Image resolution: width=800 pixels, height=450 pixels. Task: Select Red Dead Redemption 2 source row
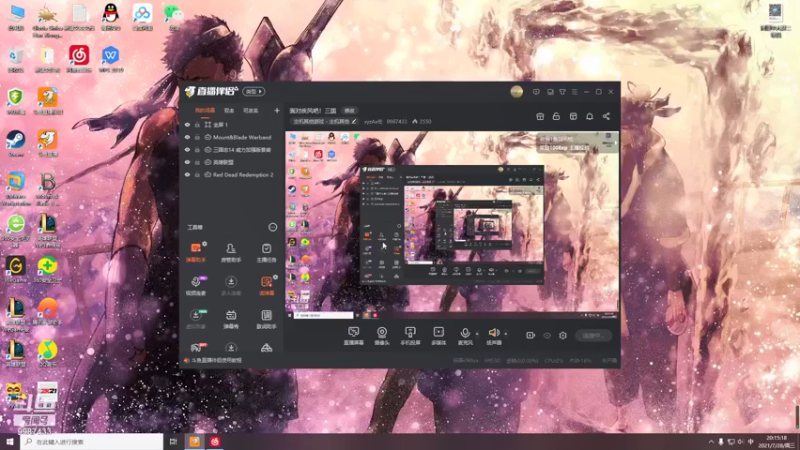coord(232,174)
